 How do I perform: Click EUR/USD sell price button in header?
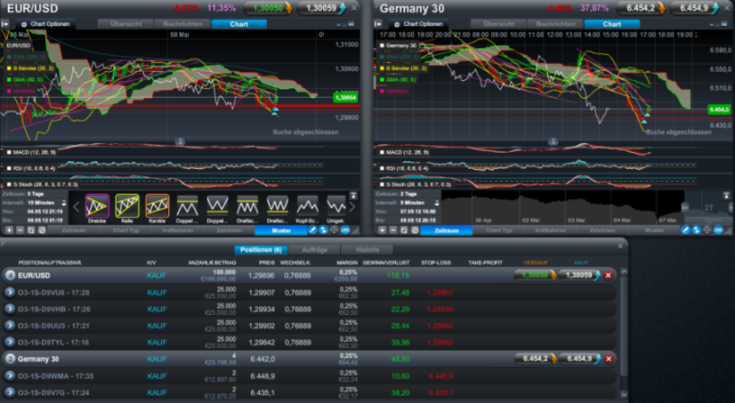pos(268,8)
